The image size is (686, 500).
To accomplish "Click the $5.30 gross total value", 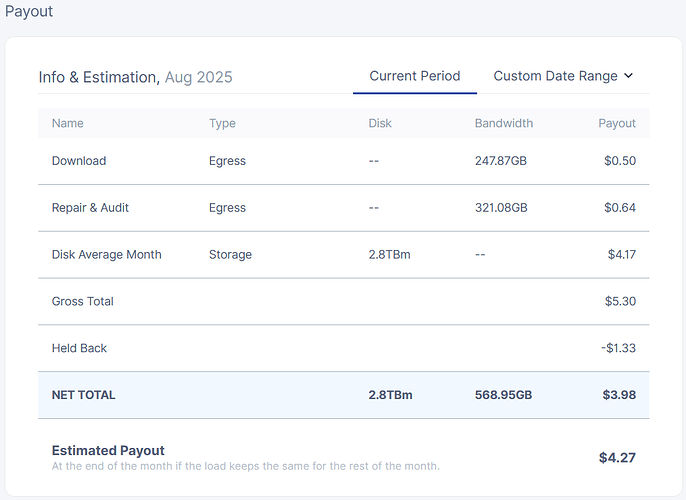I will (x=620, y=301).
